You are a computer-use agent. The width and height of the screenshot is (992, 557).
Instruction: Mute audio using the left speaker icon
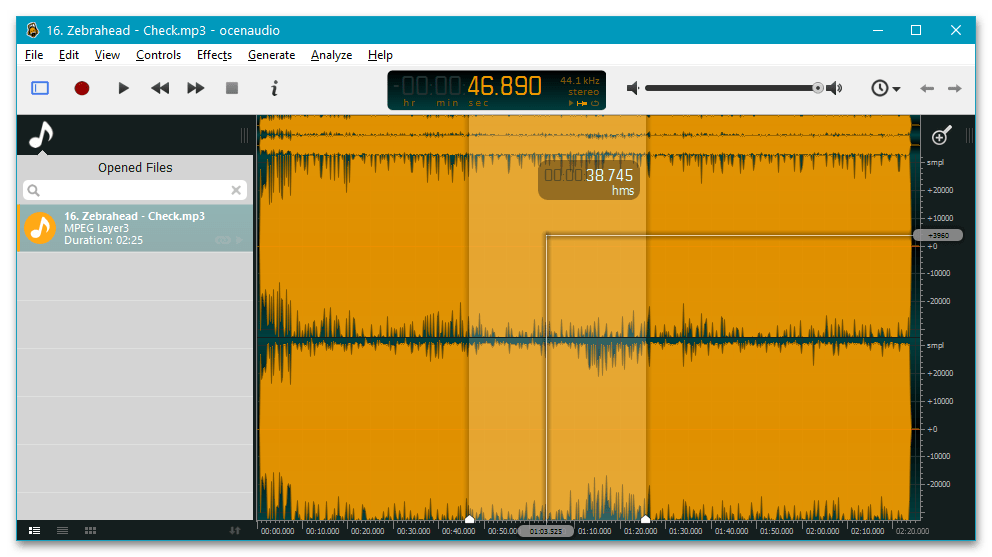pos(633,88)
